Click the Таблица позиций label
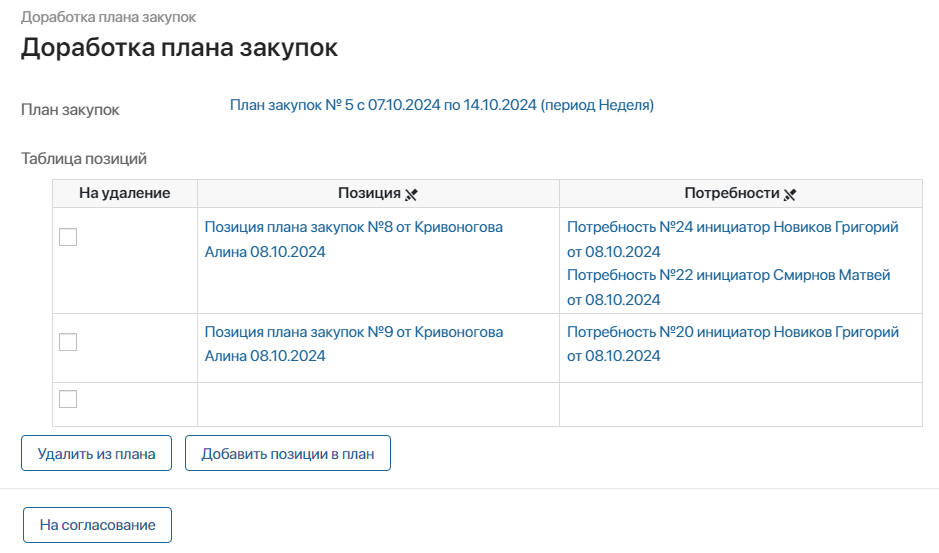Viewport: 939px width, 553px height. [84, 159]
